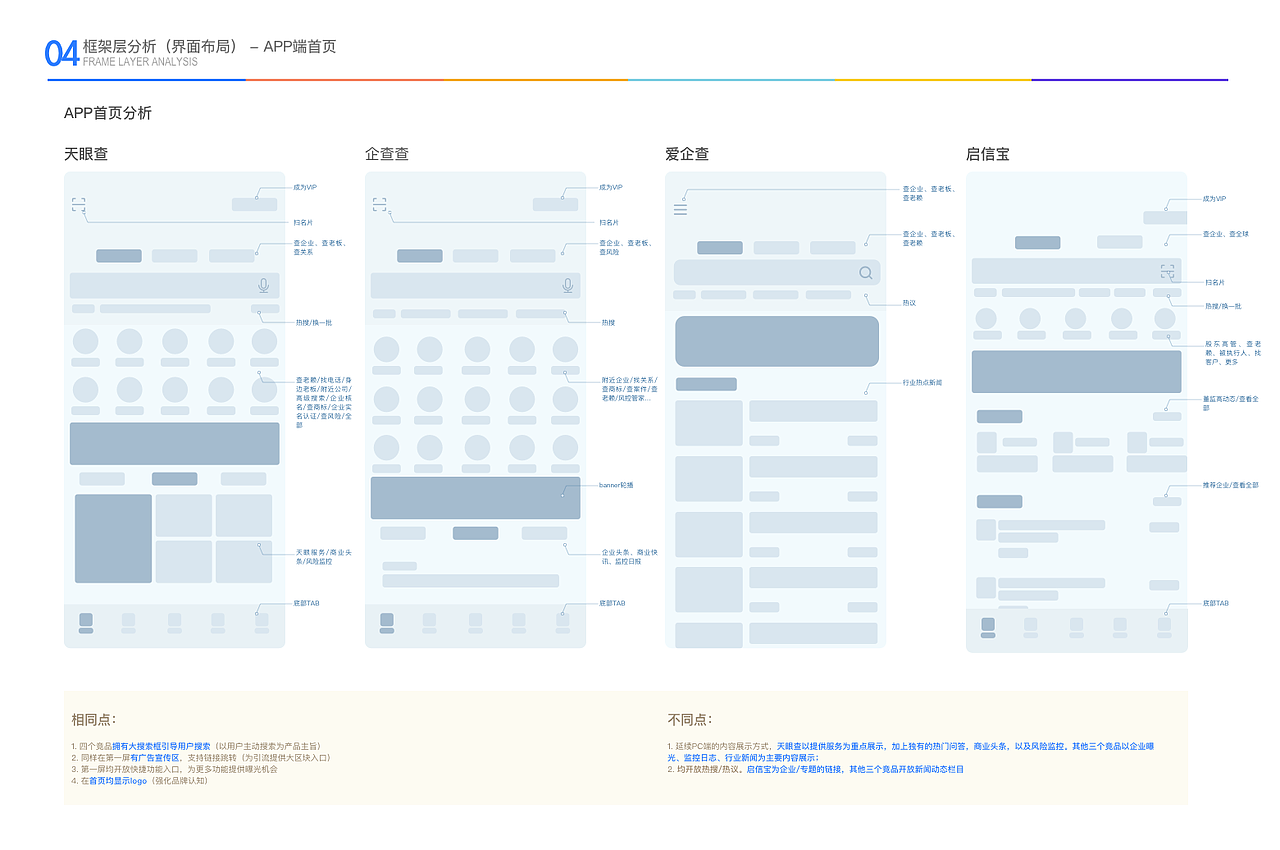Click the magnifier icon in 爱企查 search bar
1280x850 pixels.
(x=866, y=273)
